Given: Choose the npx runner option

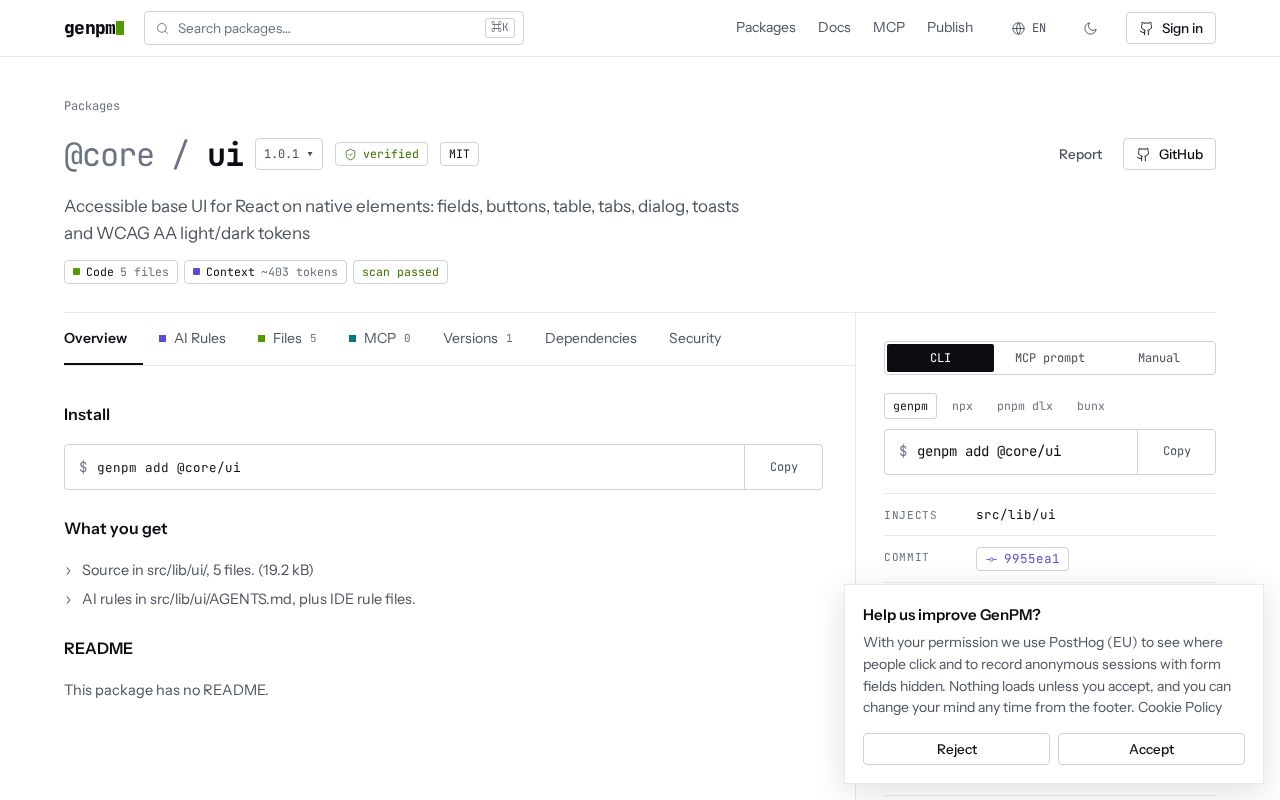Looking at the screenshot, I should point(962,406).
